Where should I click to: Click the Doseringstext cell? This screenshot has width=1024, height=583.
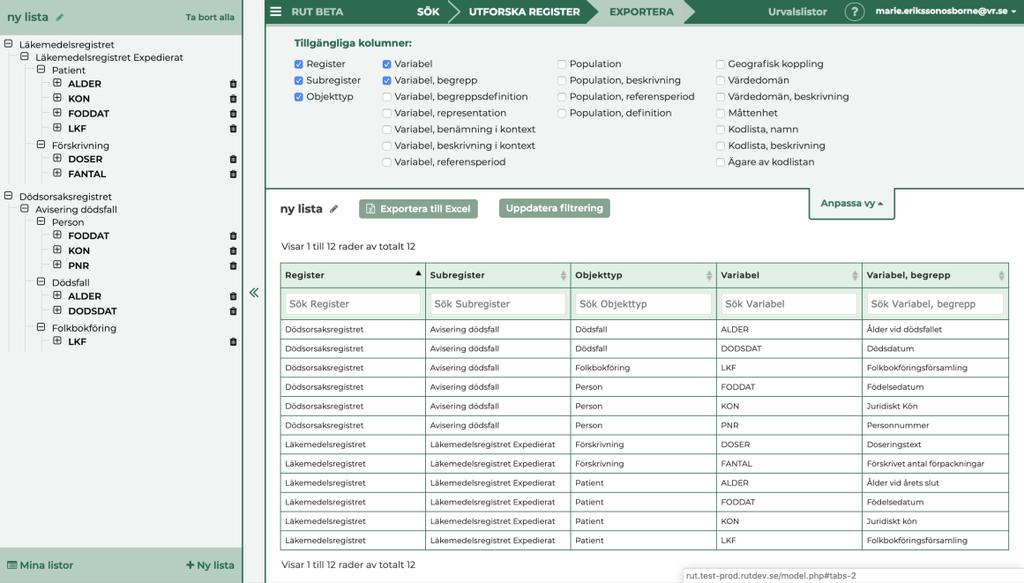935,445
